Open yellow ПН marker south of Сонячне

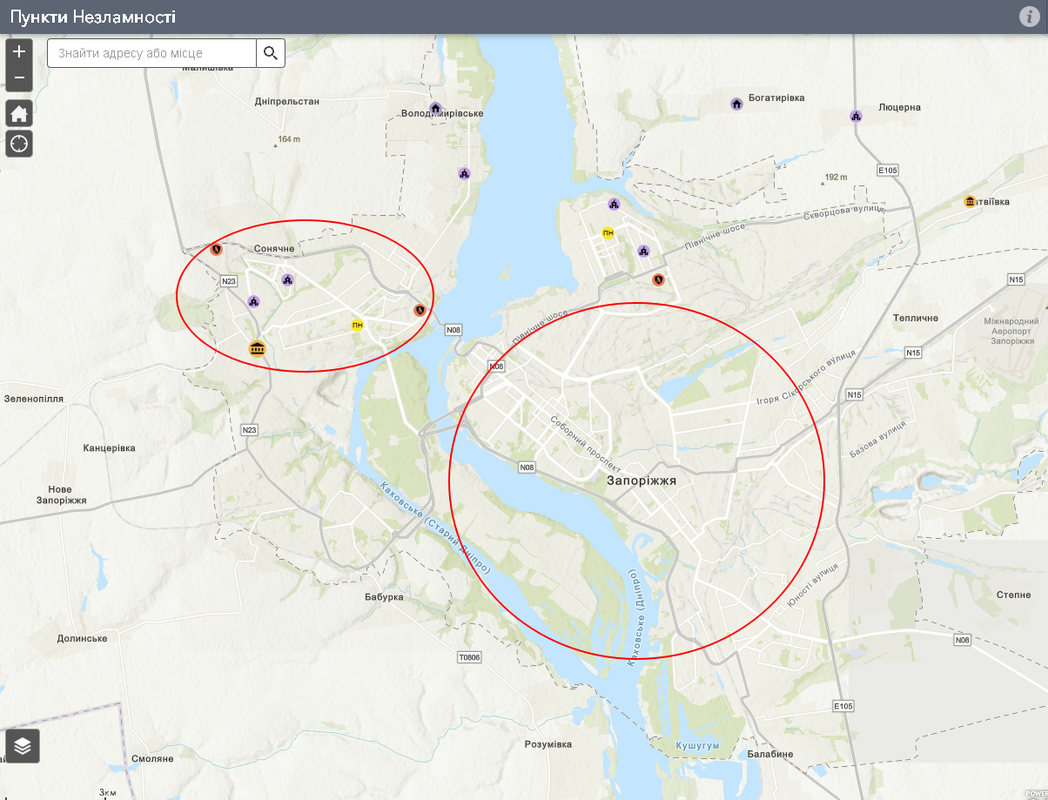coord(358,325)
